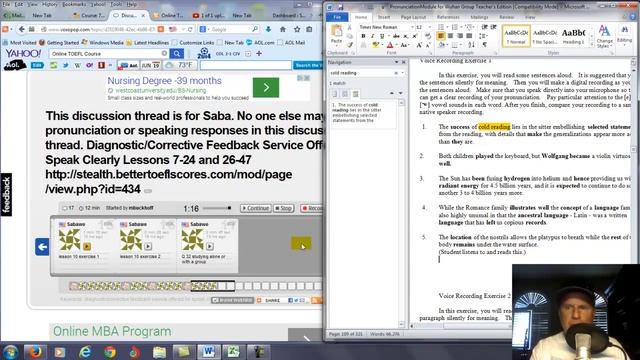Screen dimensions: 640x360
Task: Apply text highlight color in Word
Action: [x=375, y=45]
